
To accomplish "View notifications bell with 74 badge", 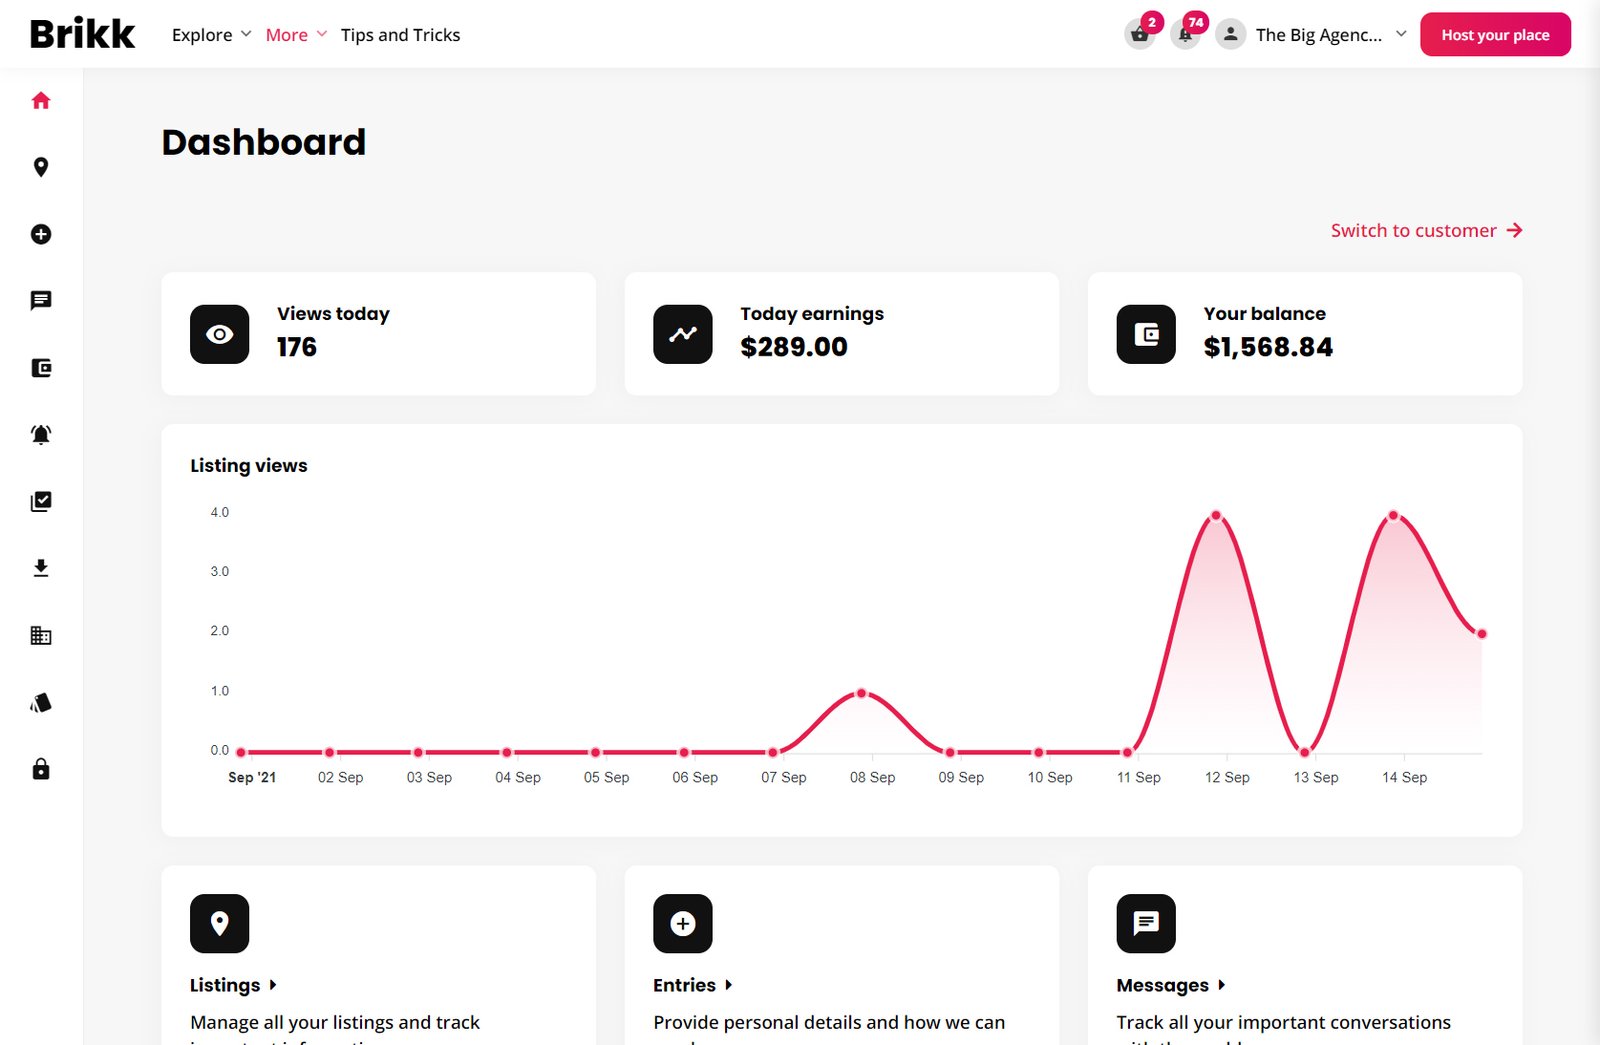I will (x=1185, y=35).
